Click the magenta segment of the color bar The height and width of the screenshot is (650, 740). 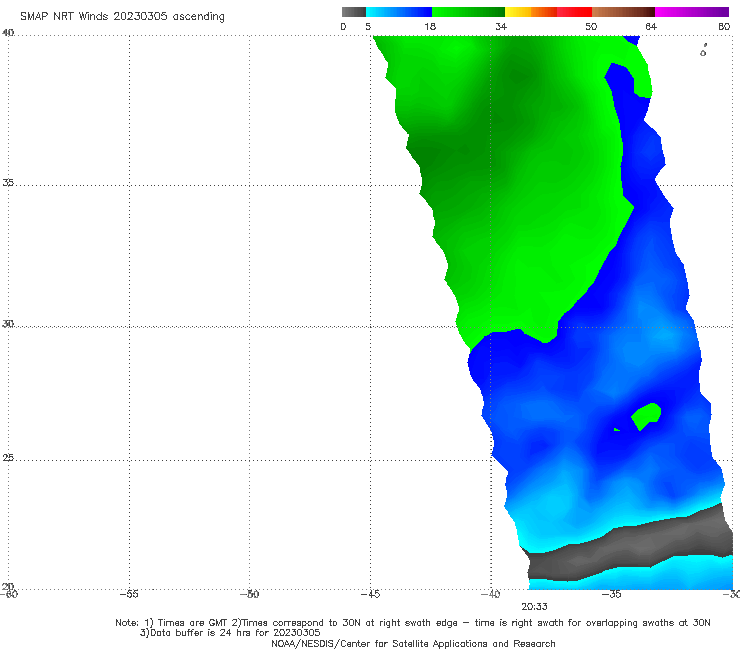[x=692, y=12]
